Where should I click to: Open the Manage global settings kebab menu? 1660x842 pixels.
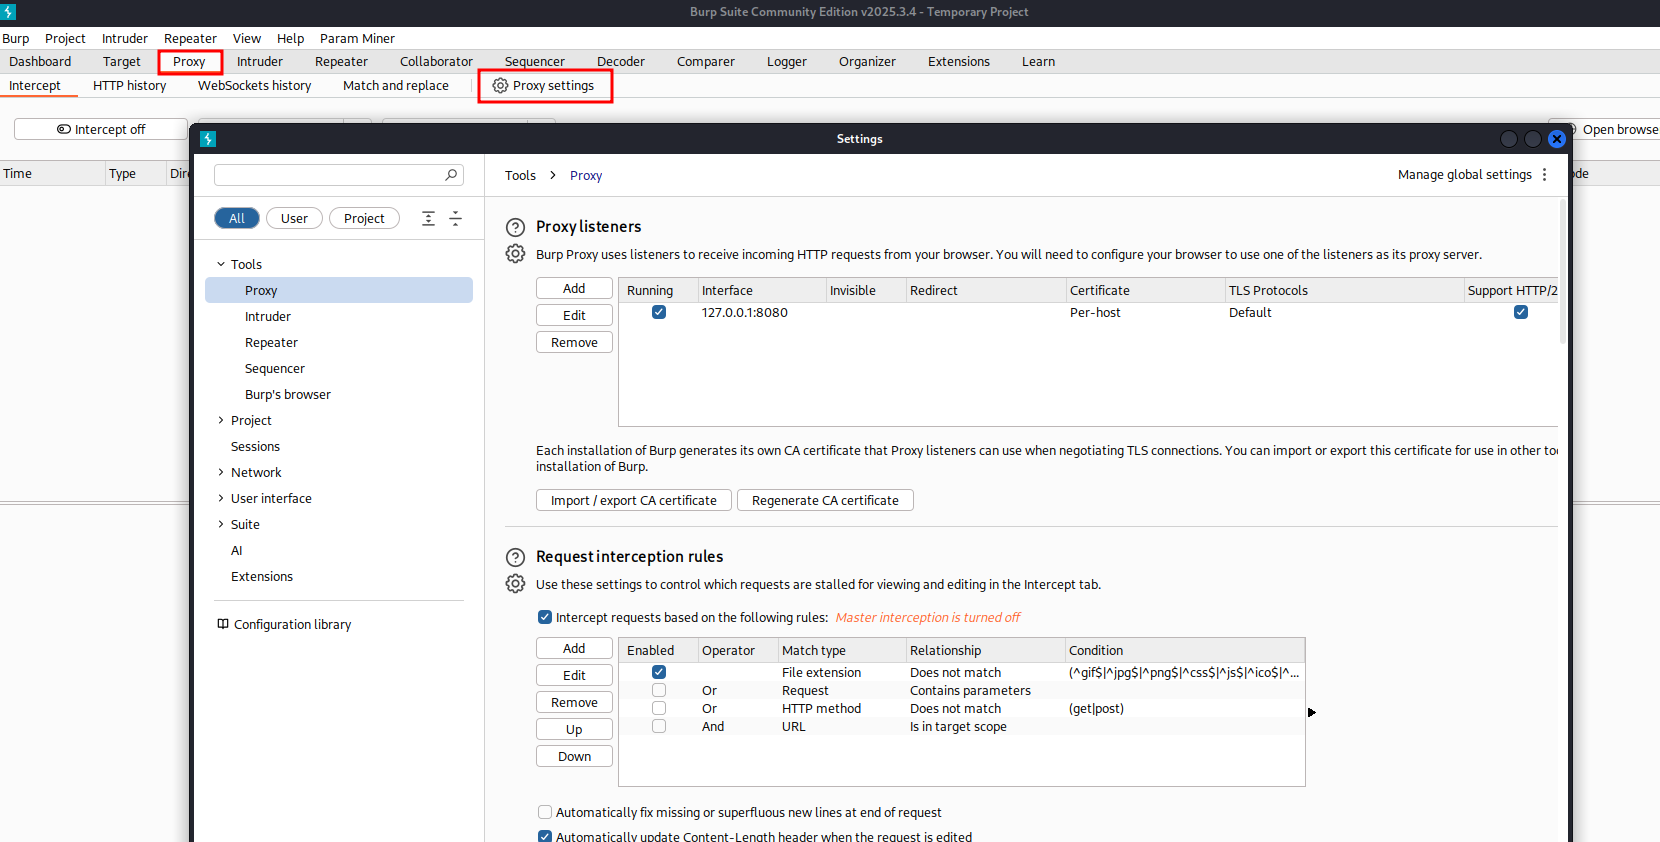coord(1544,175)
